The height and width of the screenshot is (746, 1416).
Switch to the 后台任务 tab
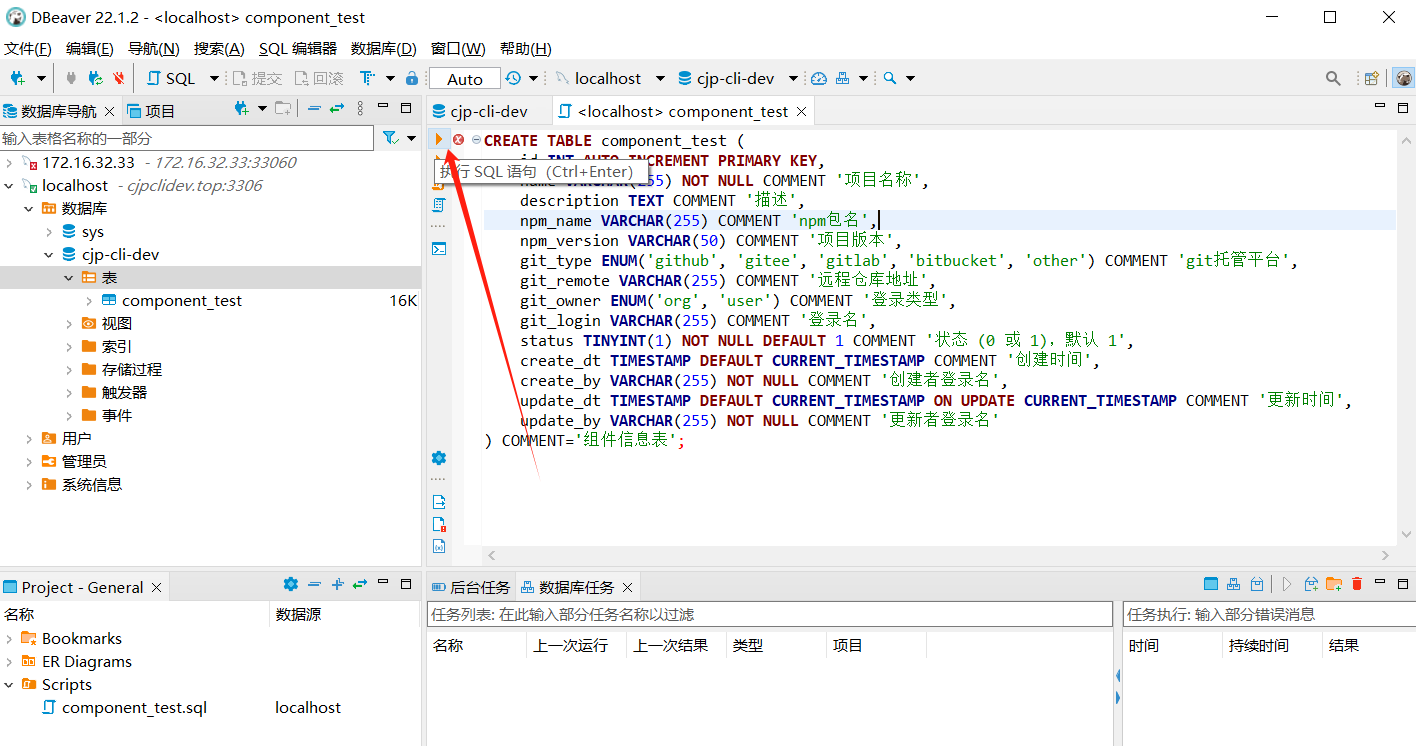470,587
